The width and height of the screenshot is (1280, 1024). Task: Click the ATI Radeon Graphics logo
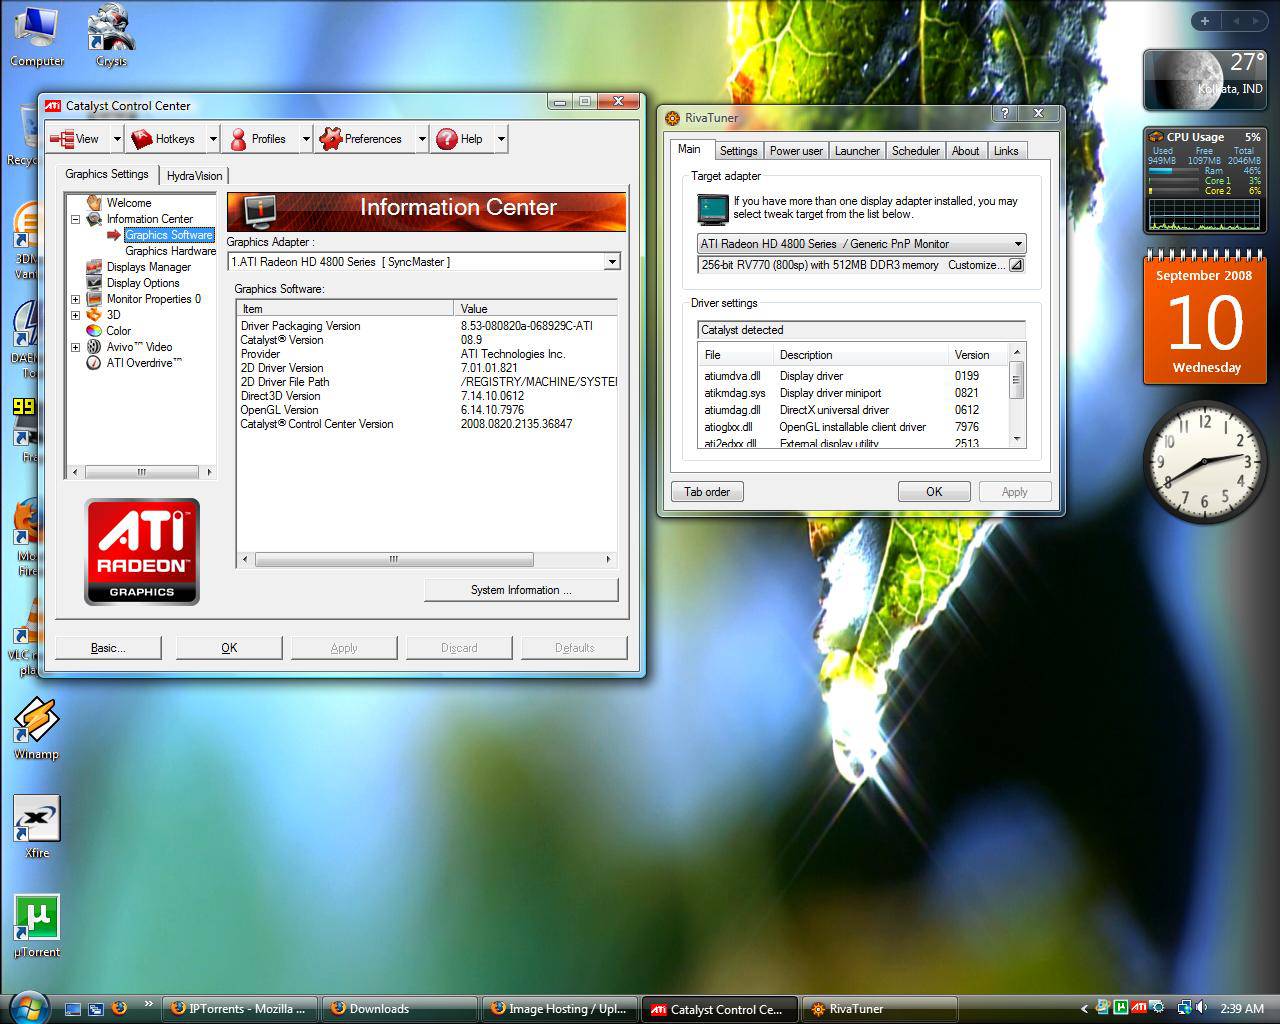[142, 552]
